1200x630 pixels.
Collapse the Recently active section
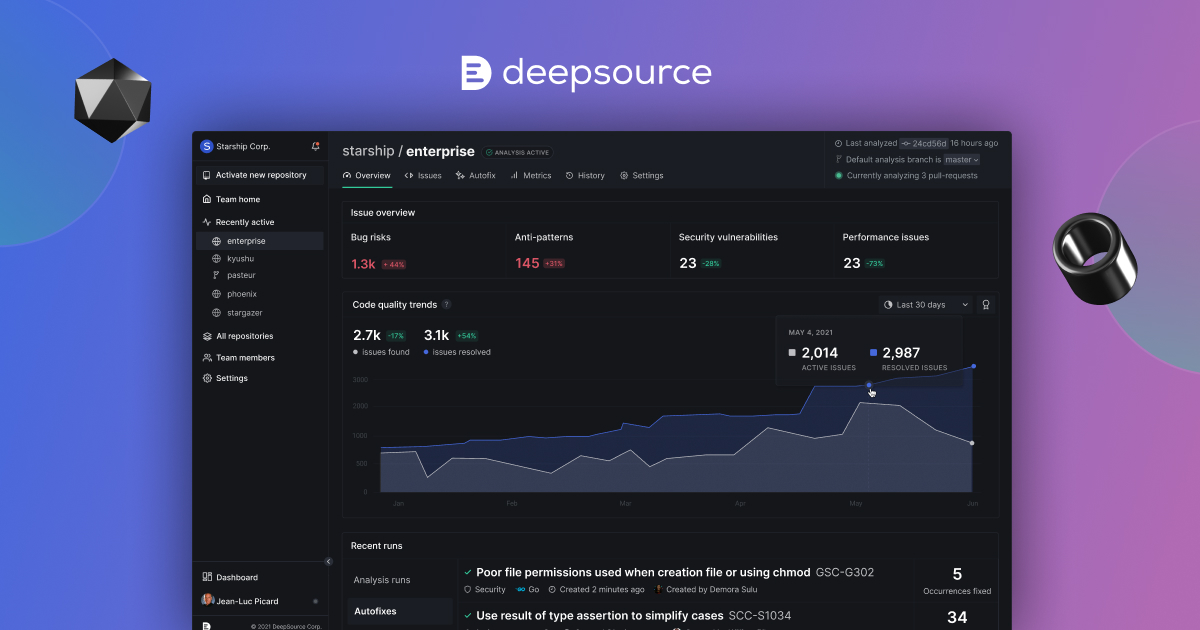click(205, 221)
